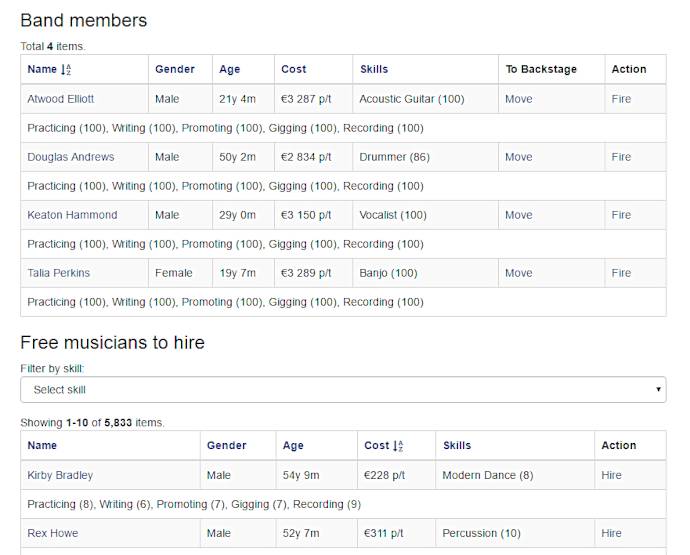Sort band members by Gender header

pyautogui.click(x=175, y=70)
